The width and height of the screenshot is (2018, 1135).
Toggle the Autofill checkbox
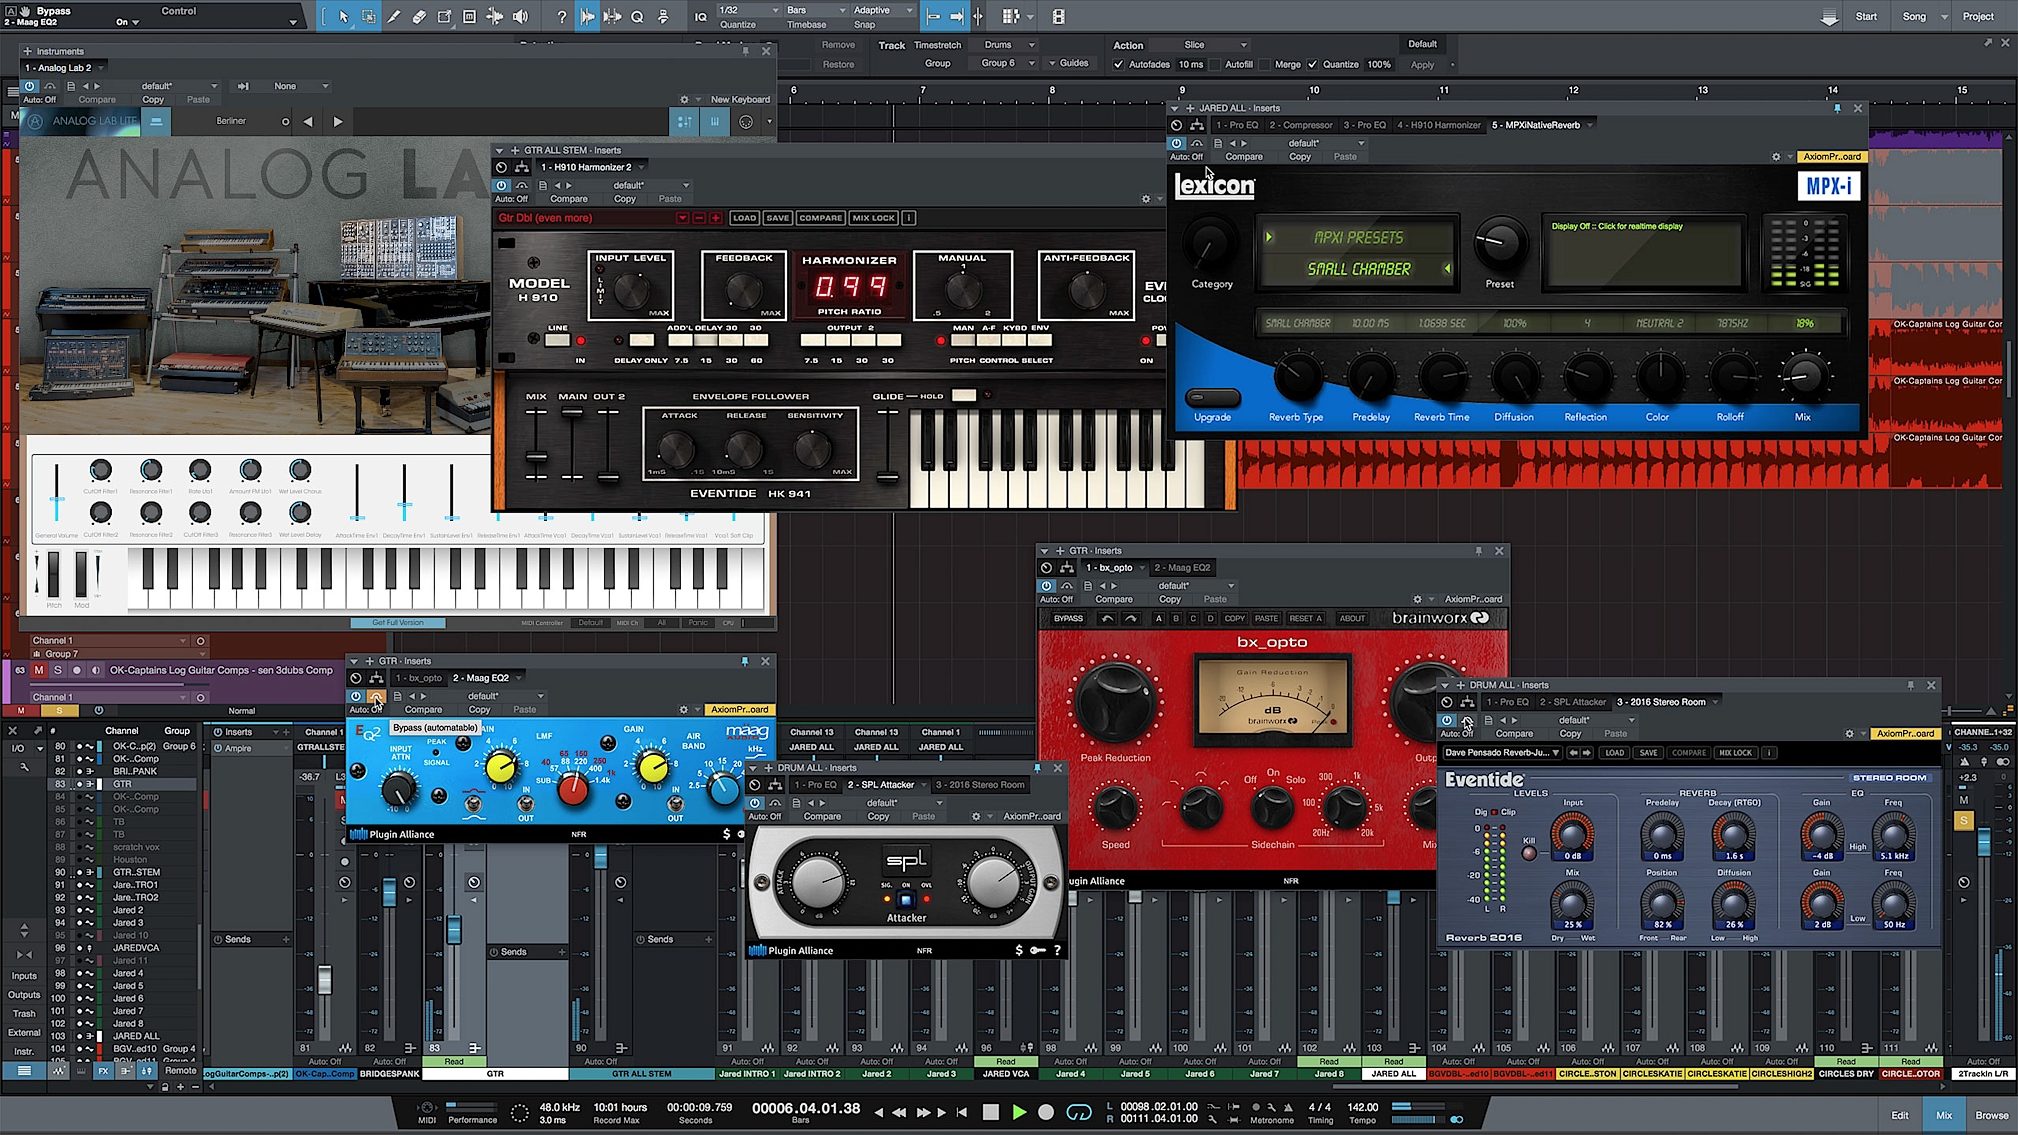click(1214, 64)
